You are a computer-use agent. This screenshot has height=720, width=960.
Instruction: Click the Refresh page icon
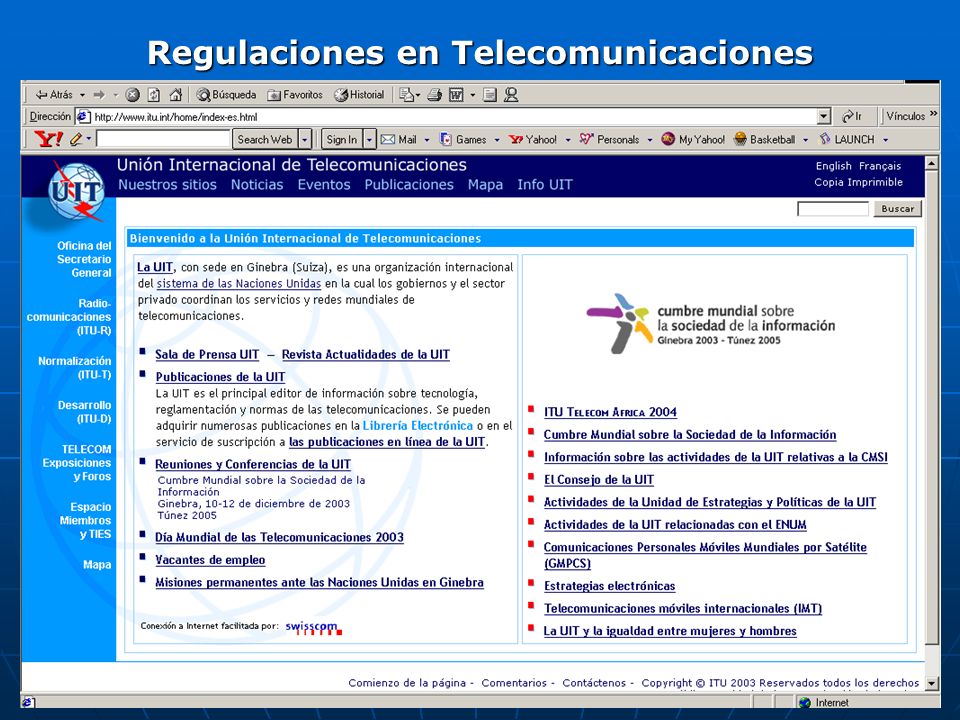point(154,95)
